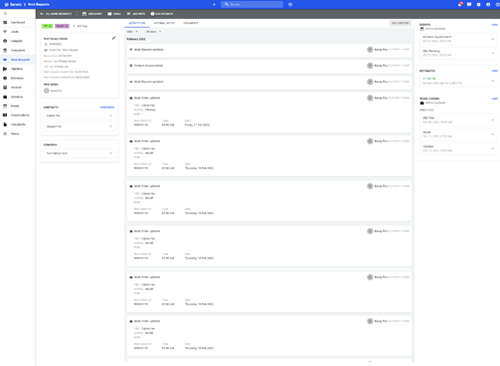The image size is (500, 366).
Task: Expand the Site Prep work order
Action: pyautogui.click(x=458, y=120)
